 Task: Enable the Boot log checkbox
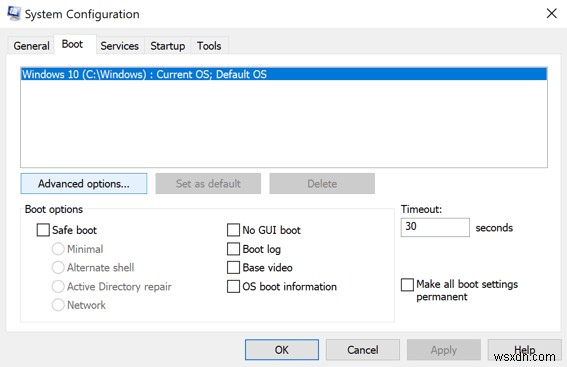[x=233, y=249]
